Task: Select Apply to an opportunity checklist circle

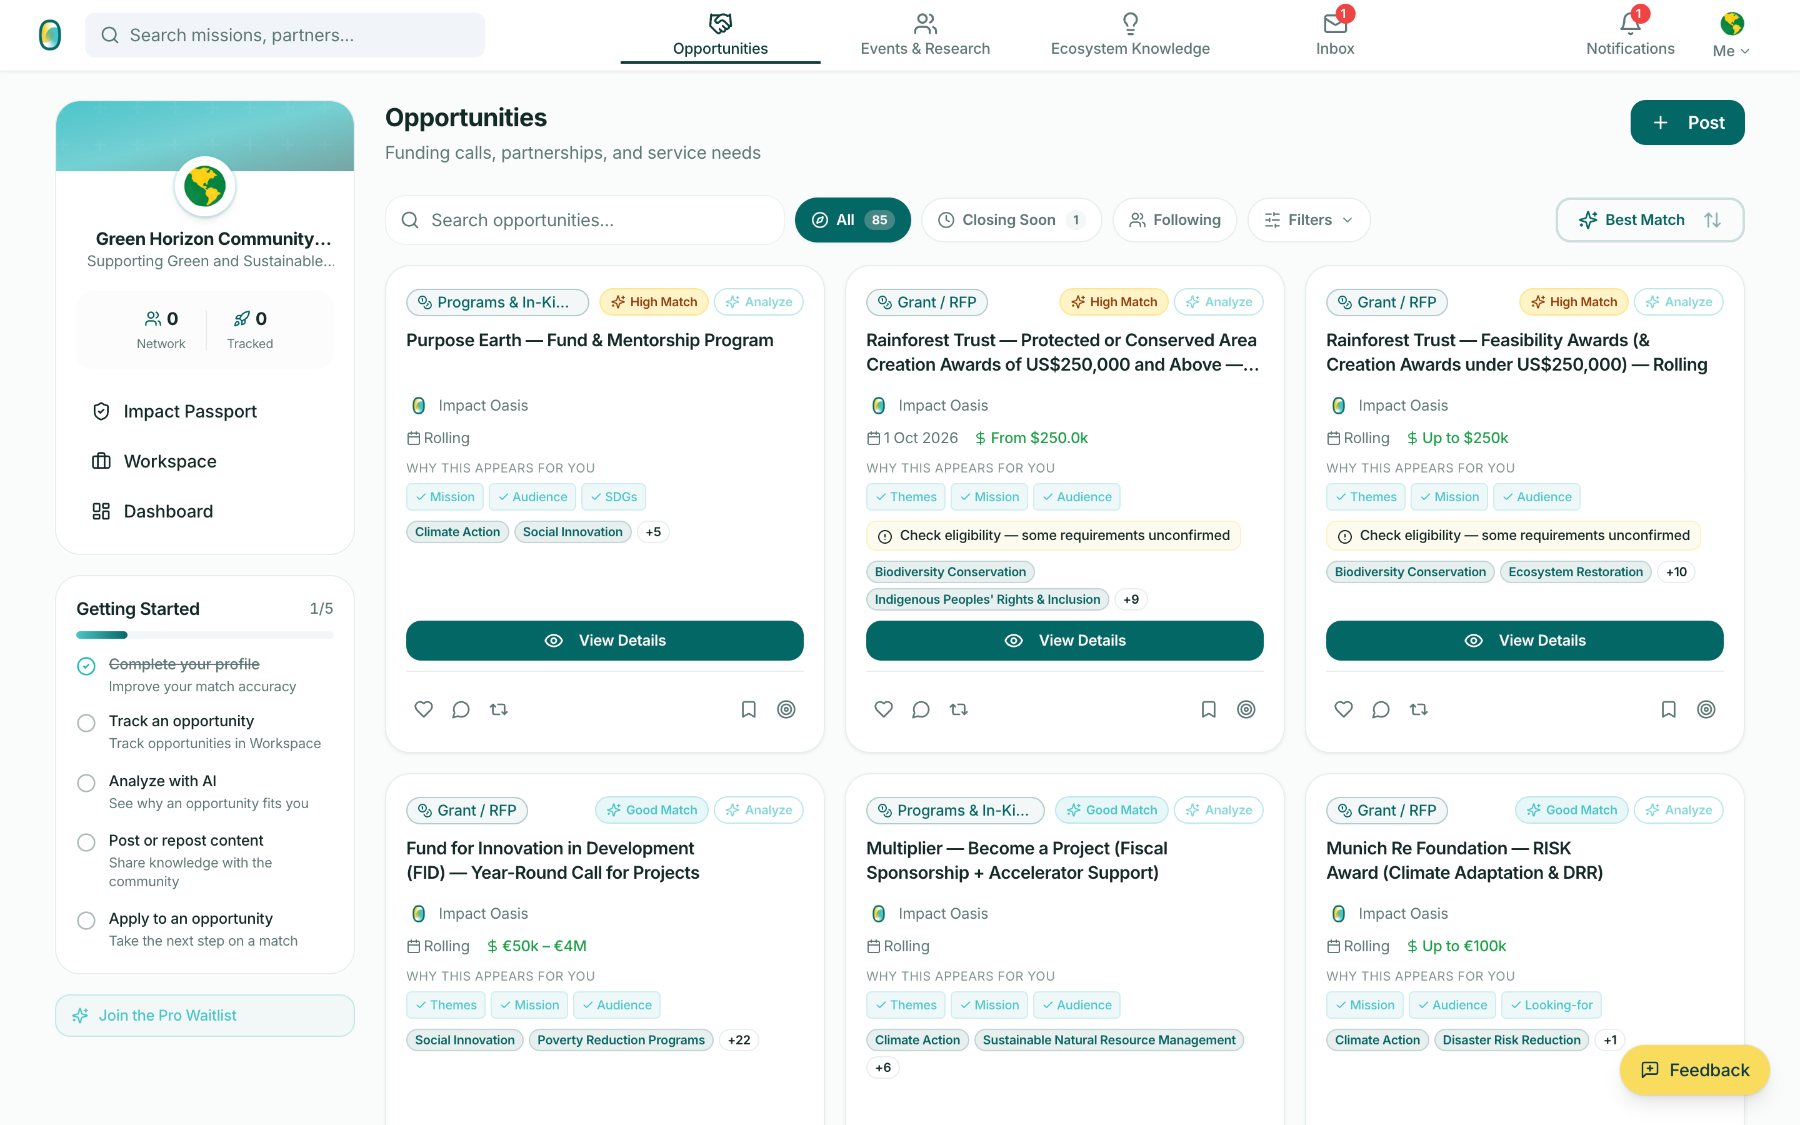Action: (87, 921)
